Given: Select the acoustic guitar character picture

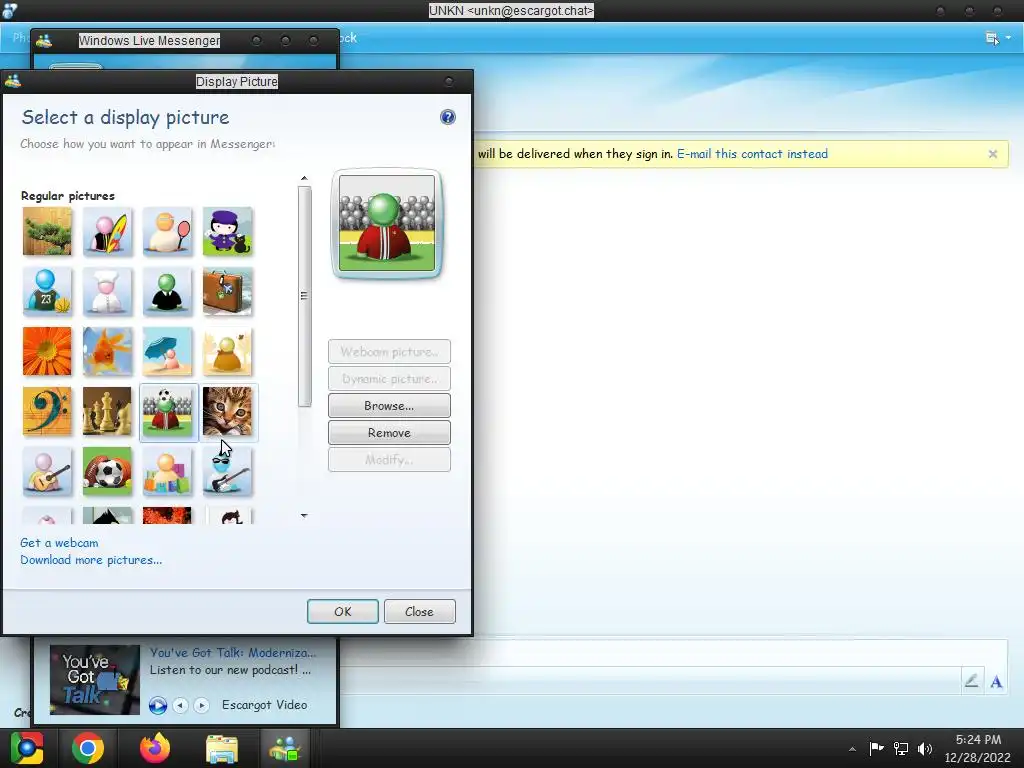Looking at the screenshot, I should pos(47,472).
